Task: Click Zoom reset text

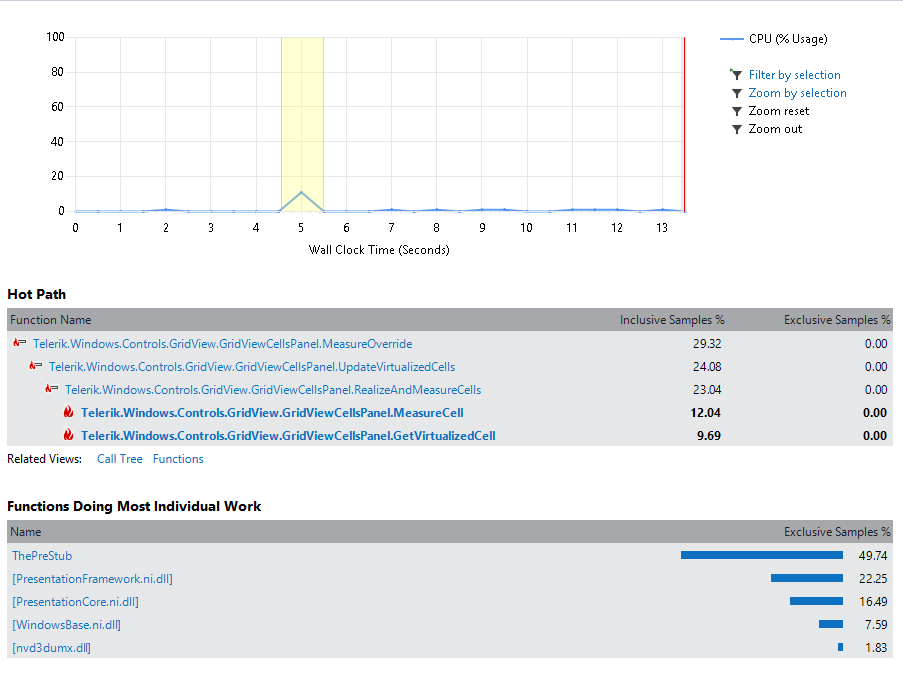Action: tap(779, 111)
